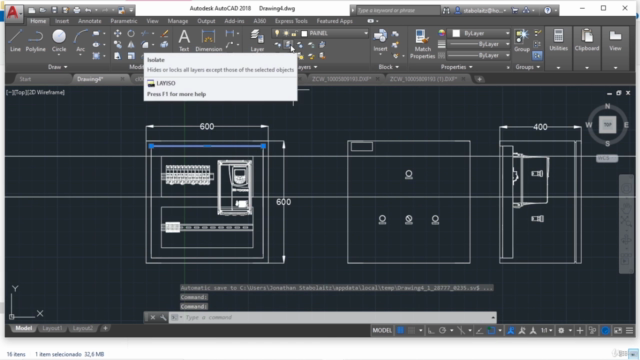Click the Plot print icon
Viewport: 640px width, 360px height.
tap(77, 10)
